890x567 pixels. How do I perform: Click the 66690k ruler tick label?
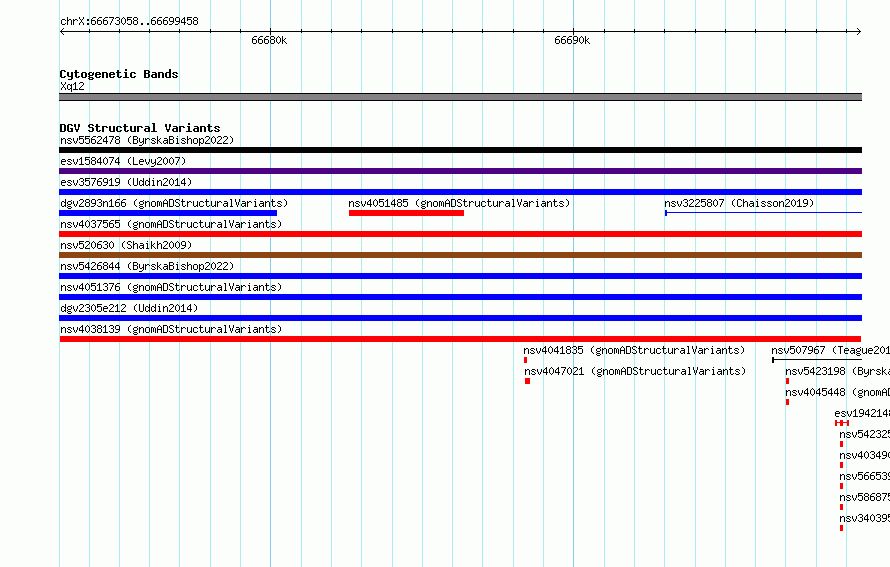point(572,40)
